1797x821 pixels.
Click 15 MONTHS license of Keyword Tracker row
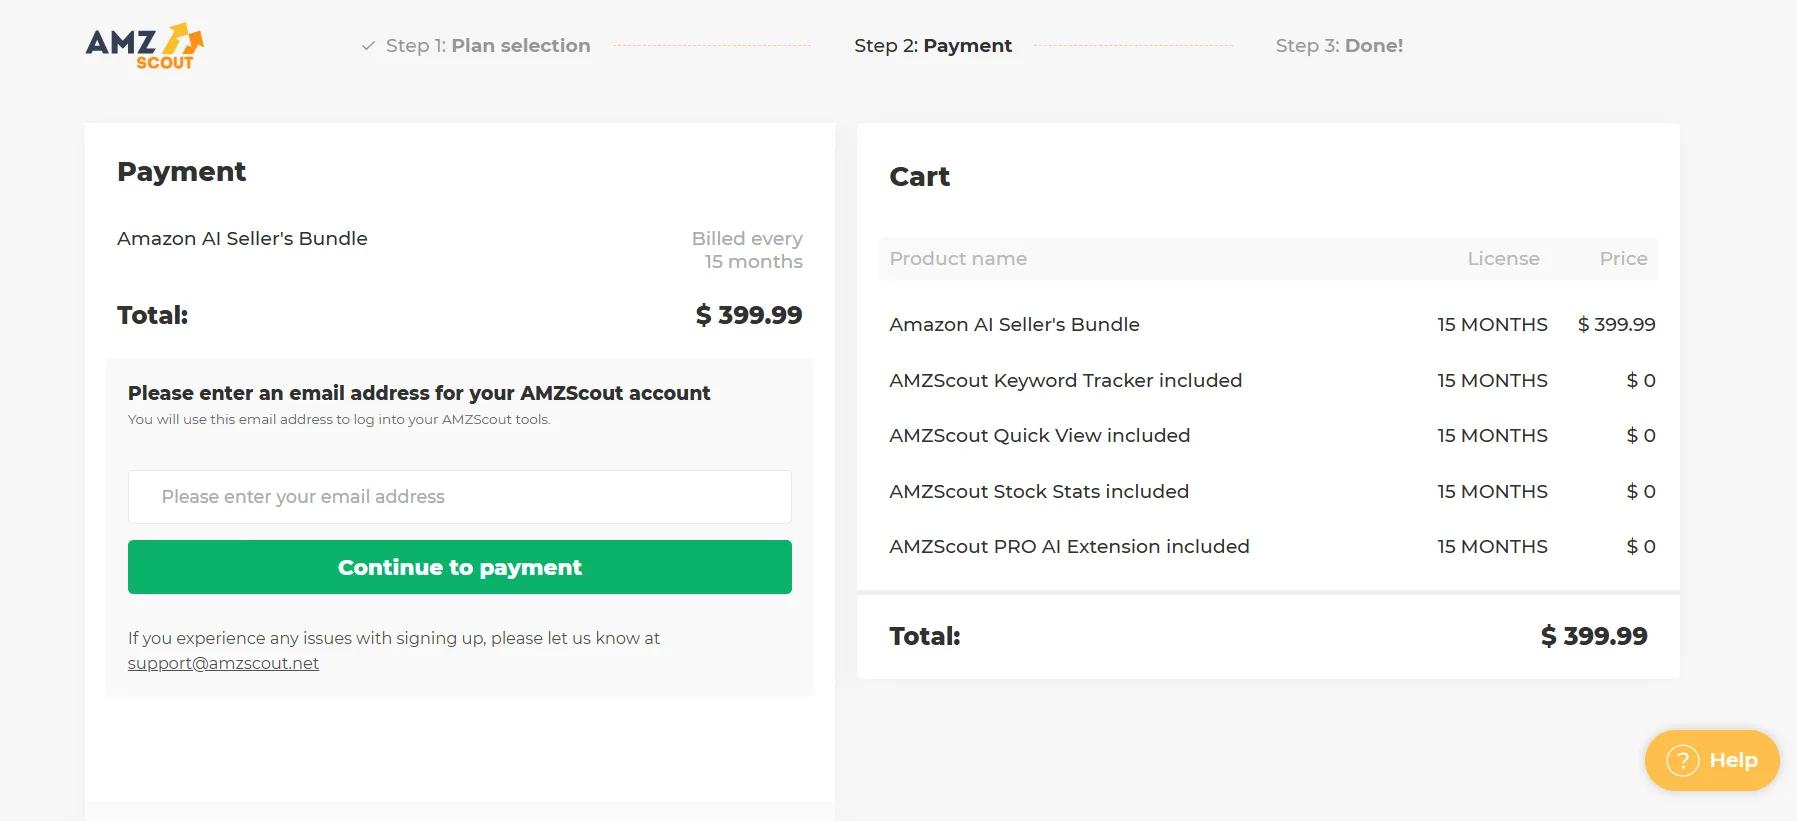[1492, 381]
